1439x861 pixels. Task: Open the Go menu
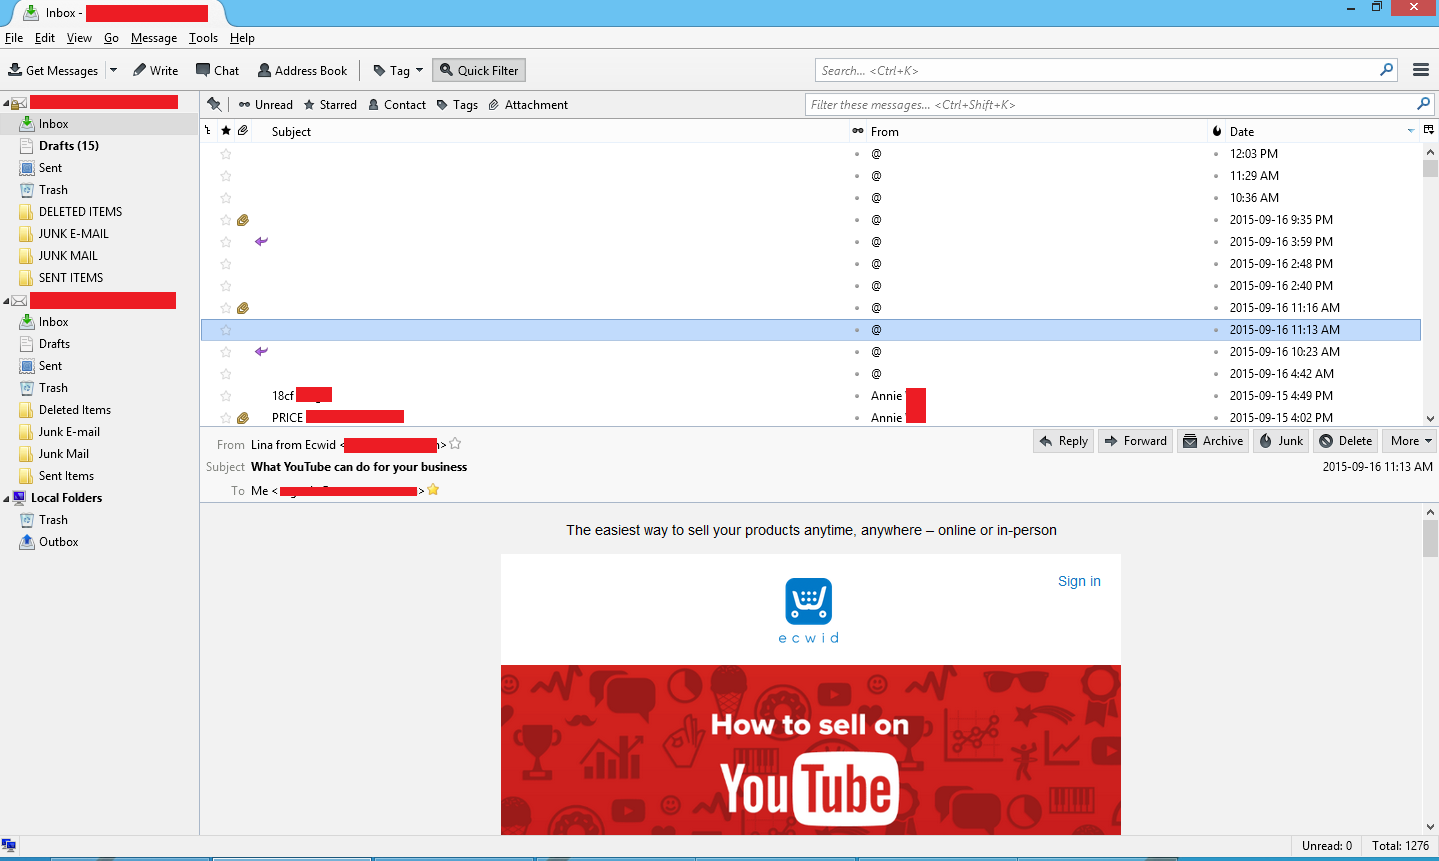(x=111, y=38)
